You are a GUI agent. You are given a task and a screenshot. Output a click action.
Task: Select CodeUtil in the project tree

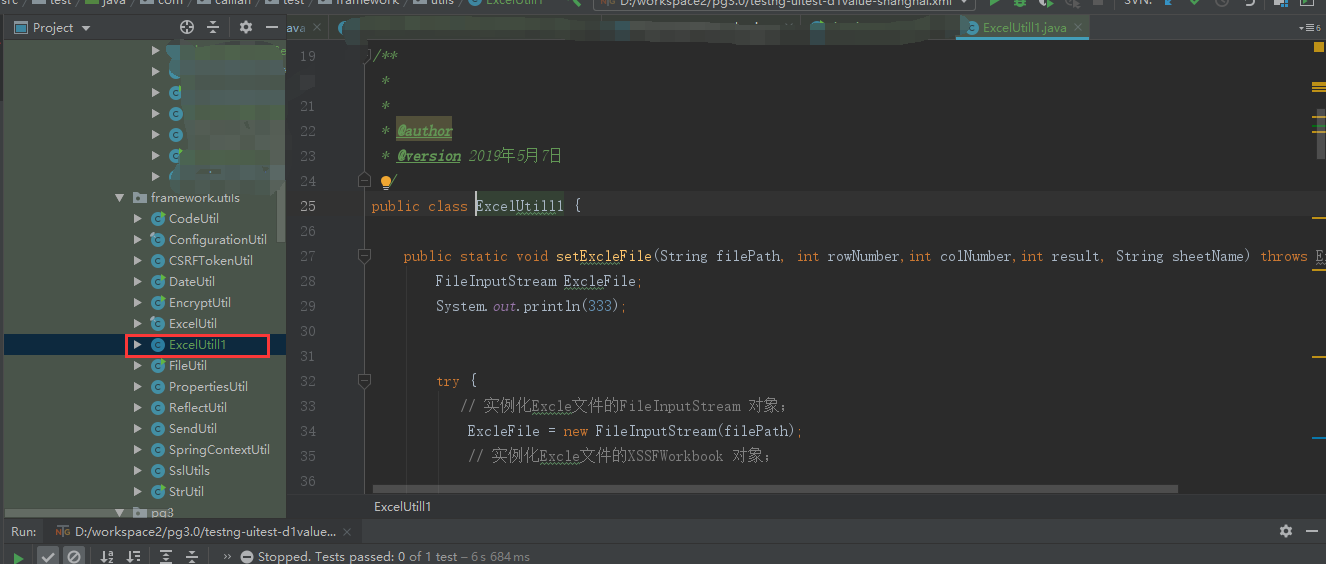pyautogui.click(x=193, y=219)
